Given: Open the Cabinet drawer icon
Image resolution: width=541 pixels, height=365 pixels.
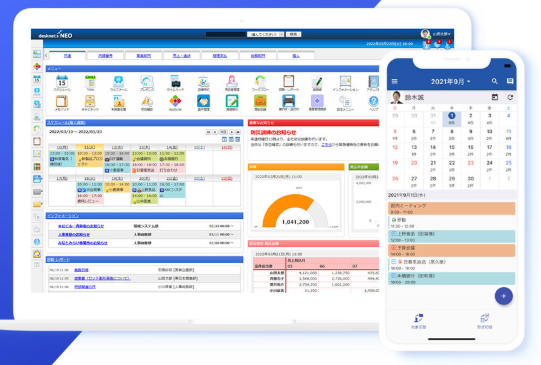Looking at the screenshot, I should click(x=90, y=101).
